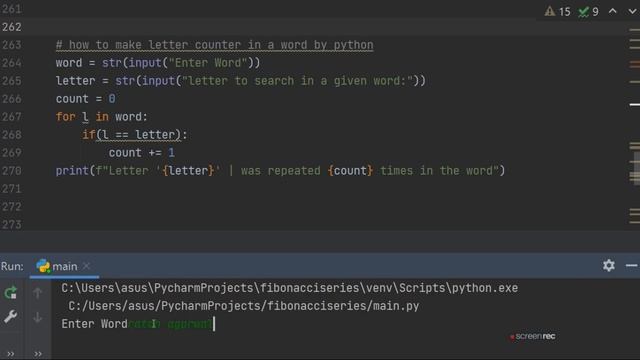Screen dimensions: 640x360
Task: Click the Run: panel label
Action: tap(12, 266)
